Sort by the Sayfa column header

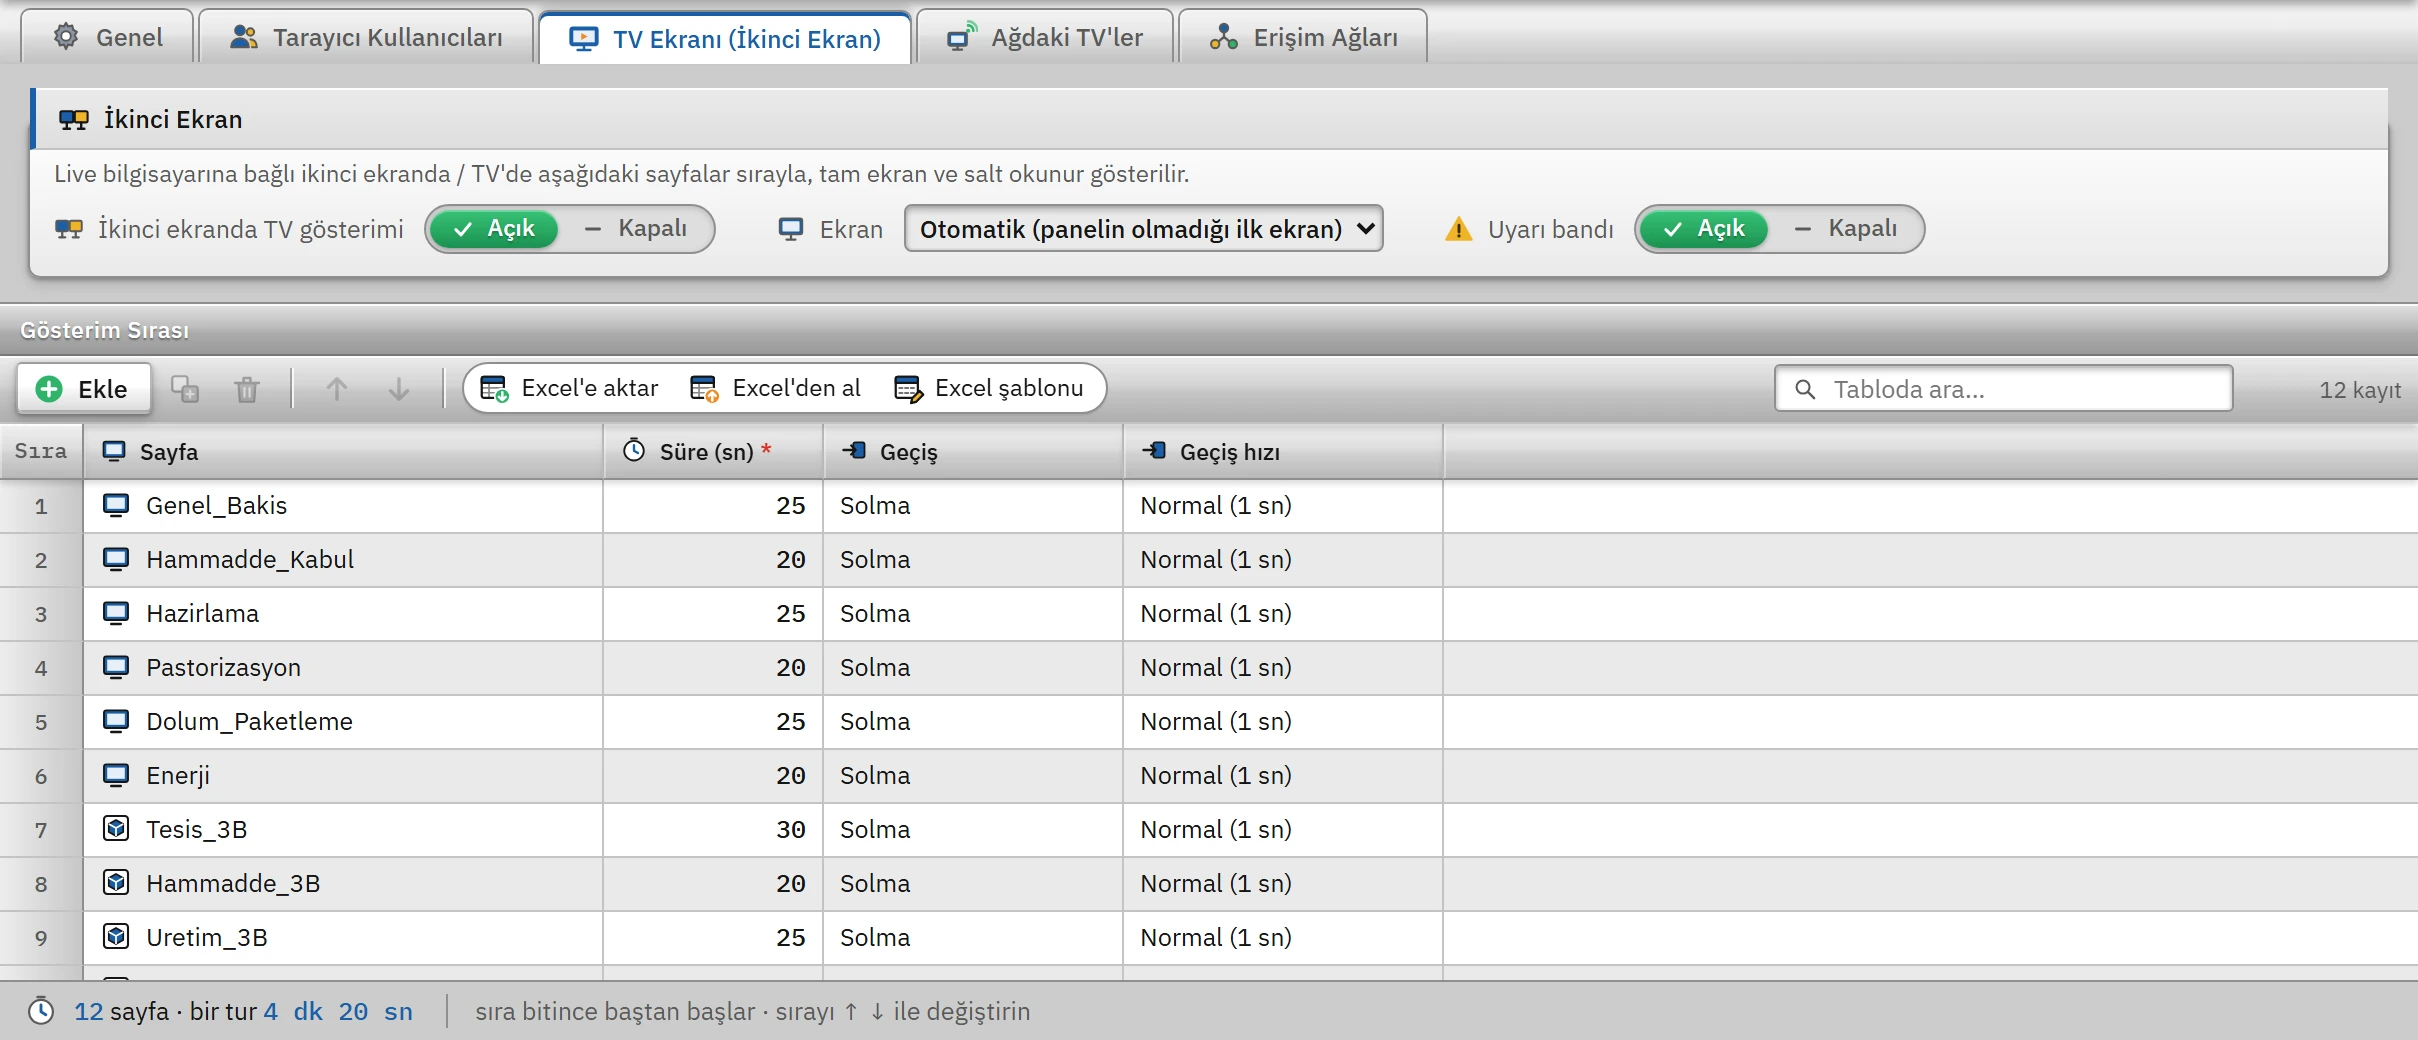(343, 452)
